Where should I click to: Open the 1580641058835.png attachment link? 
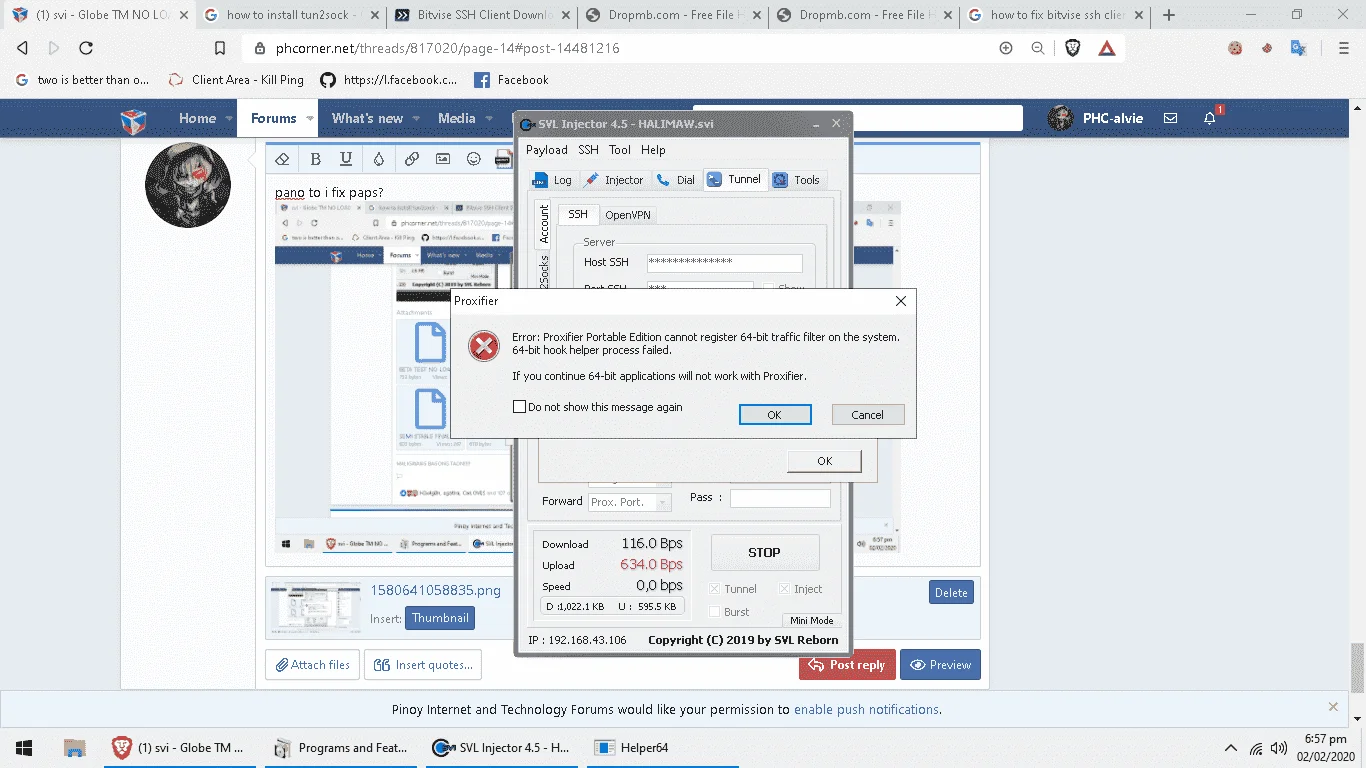435,590
